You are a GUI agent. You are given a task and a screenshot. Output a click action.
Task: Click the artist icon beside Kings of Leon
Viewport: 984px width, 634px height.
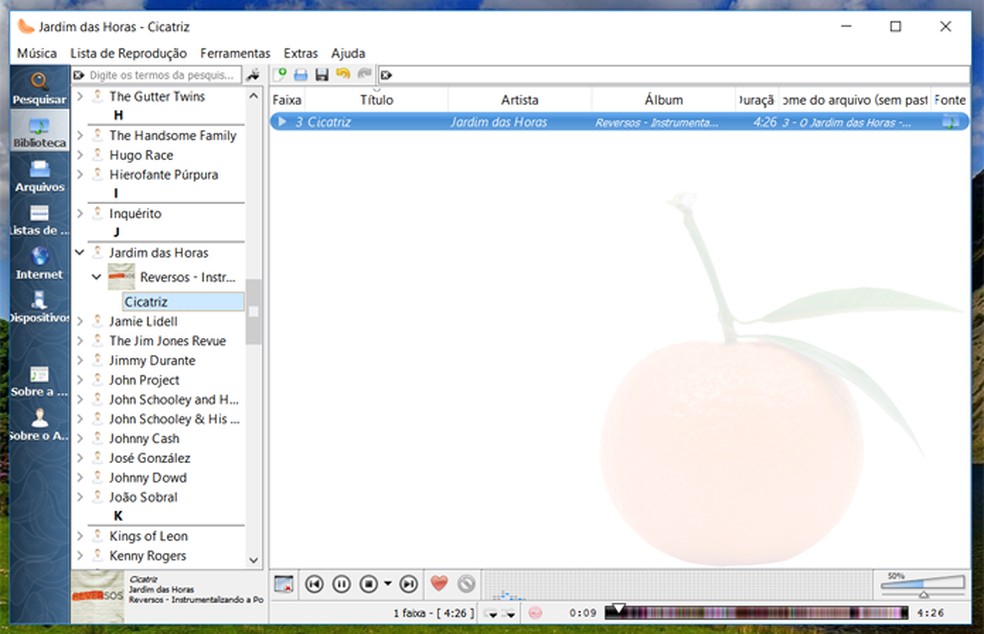(x=98, y=535)
